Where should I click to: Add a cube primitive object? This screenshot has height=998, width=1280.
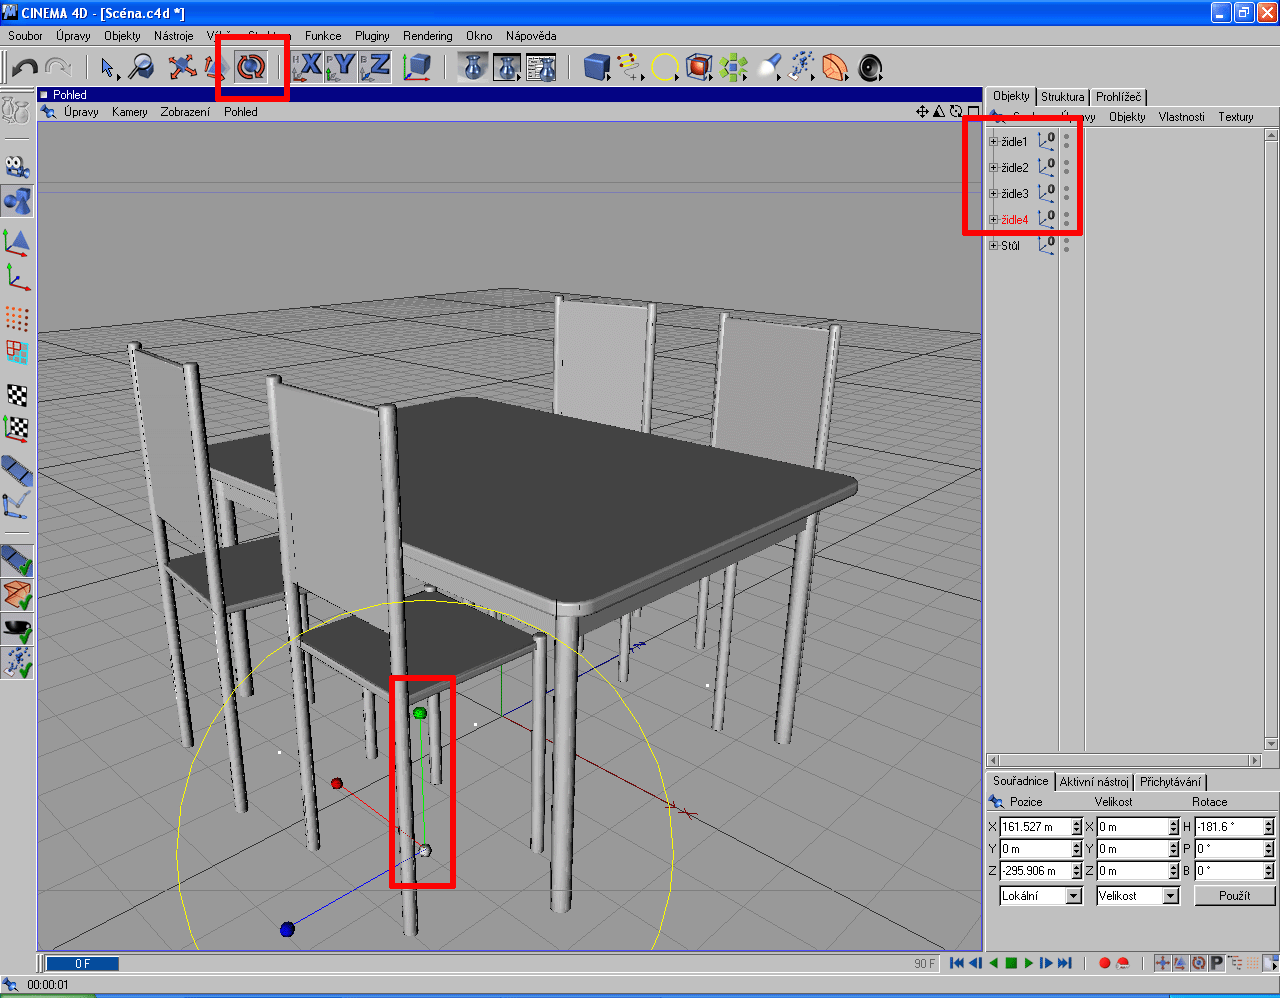click(x=597, y=67)
